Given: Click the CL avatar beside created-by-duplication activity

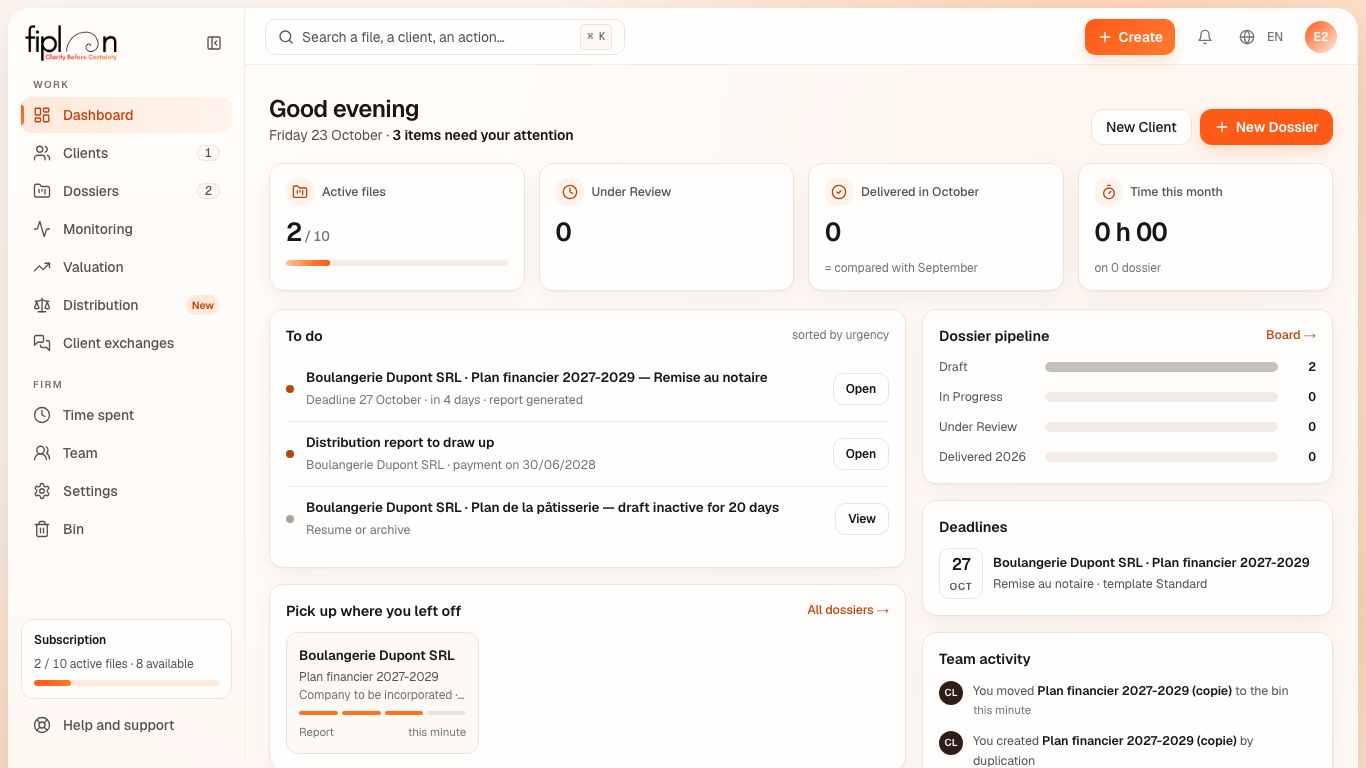Looking at the screenshot, I should pos(951,742).
